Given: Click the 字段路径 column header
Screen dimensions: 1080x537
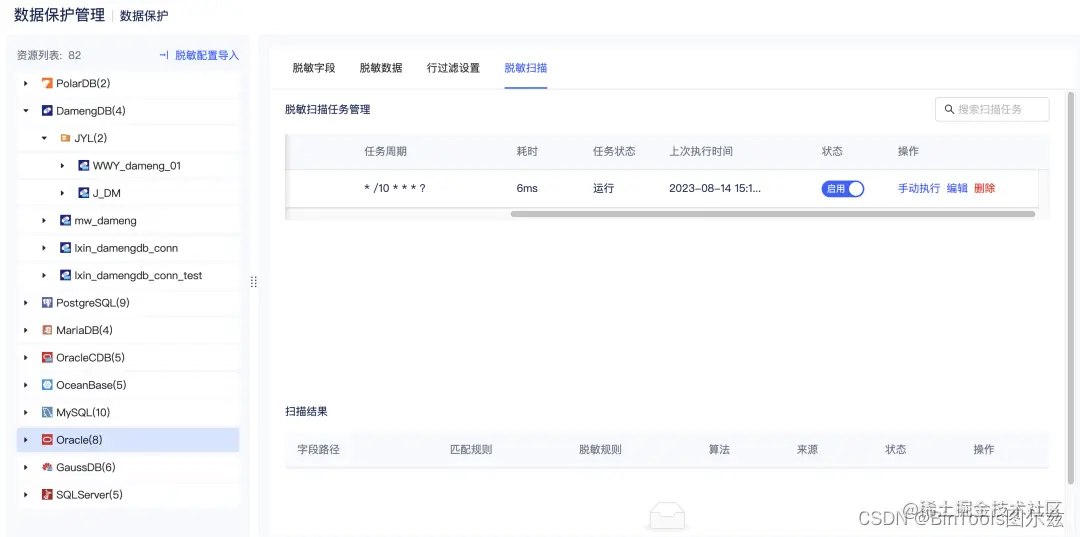Looking at the screenshot, I should pyautogui.click(x=318, y=450).
